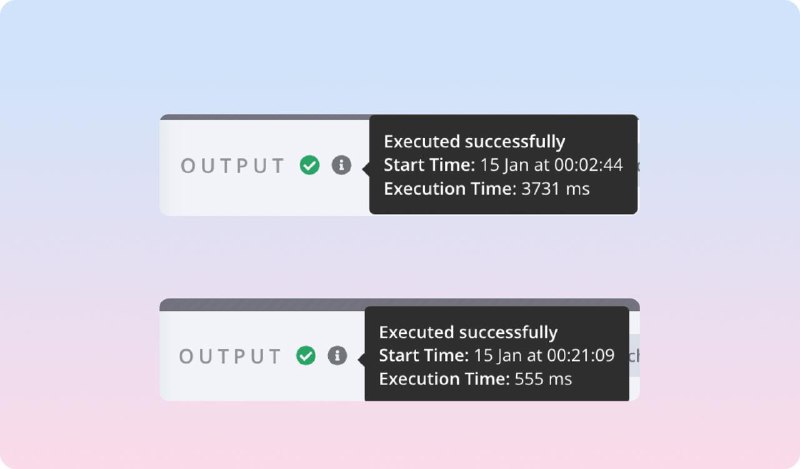This screenshot has height=469, width=800.
Task: Click the cut-off text right of the 00:21:09 tooltip
Action: click(x=634, y=356)
